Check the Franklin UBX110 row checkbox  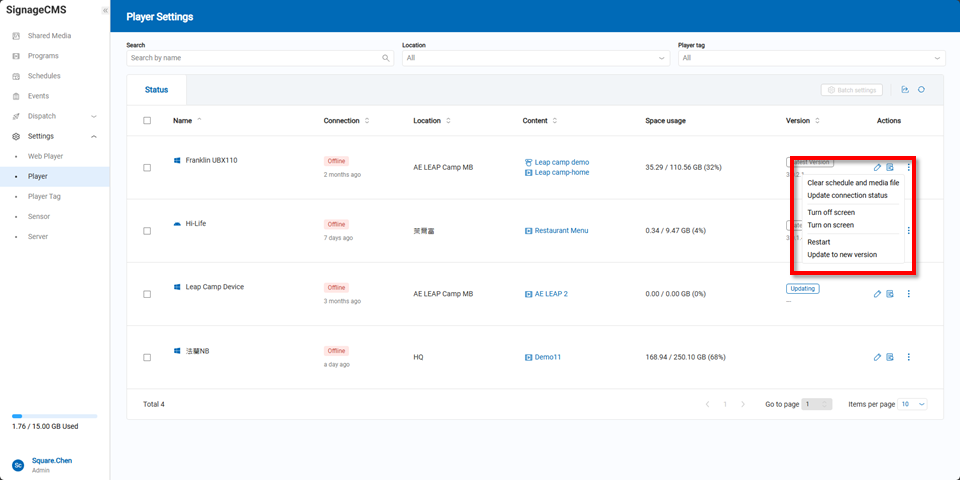[147, 167]
